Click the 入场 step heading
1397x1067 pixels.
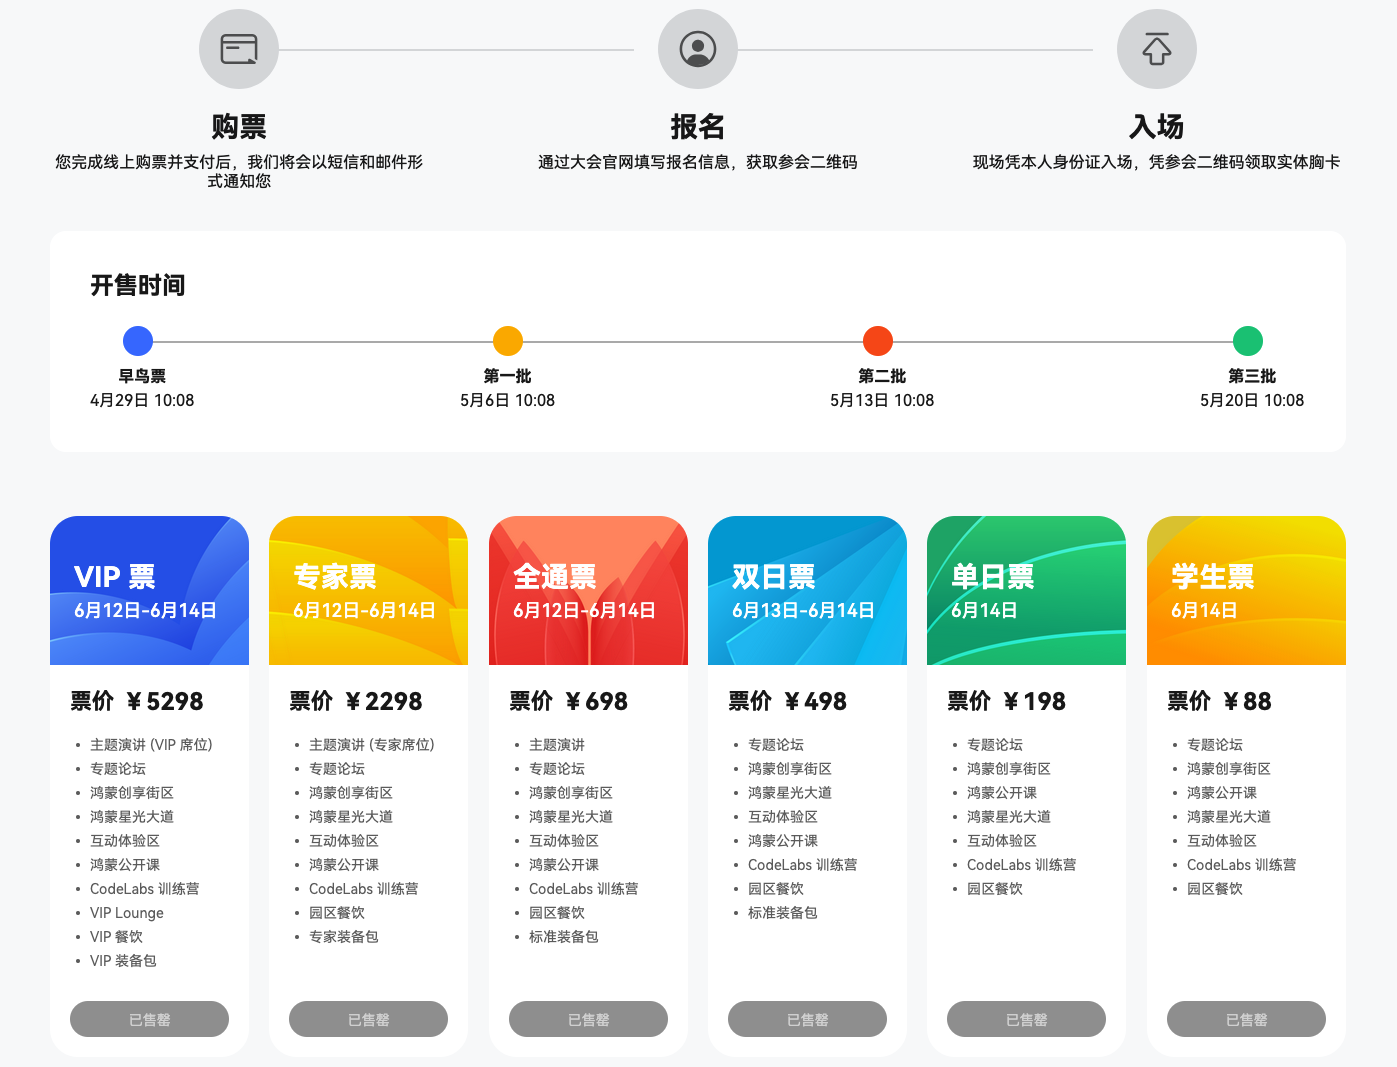[1157, 127]
